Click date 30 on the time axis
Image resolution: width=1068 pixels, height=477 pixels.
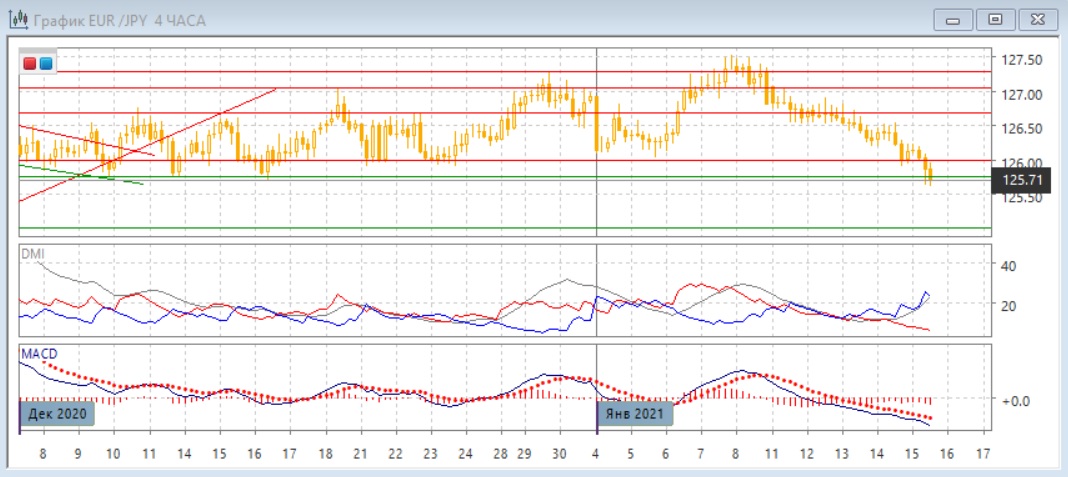(560, 453)
